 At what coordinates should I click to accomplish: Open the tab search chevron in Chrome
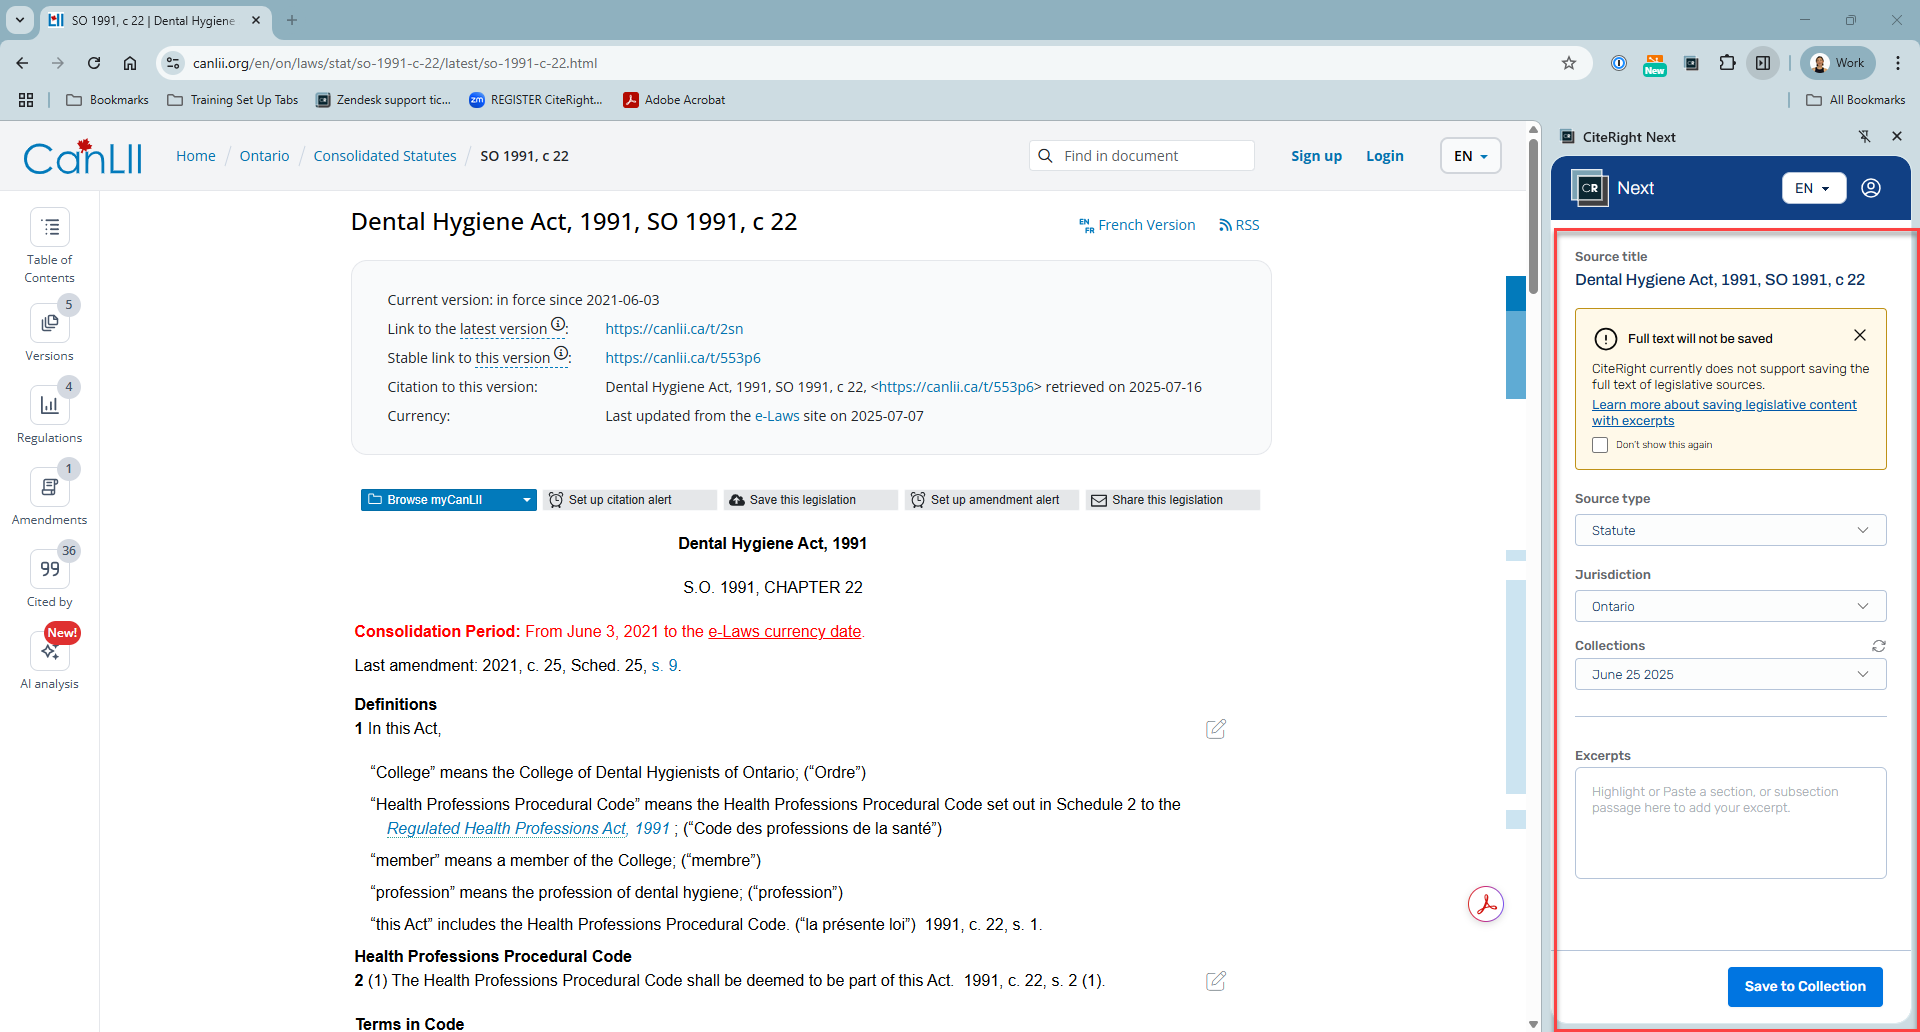click(x=19, y=20)
